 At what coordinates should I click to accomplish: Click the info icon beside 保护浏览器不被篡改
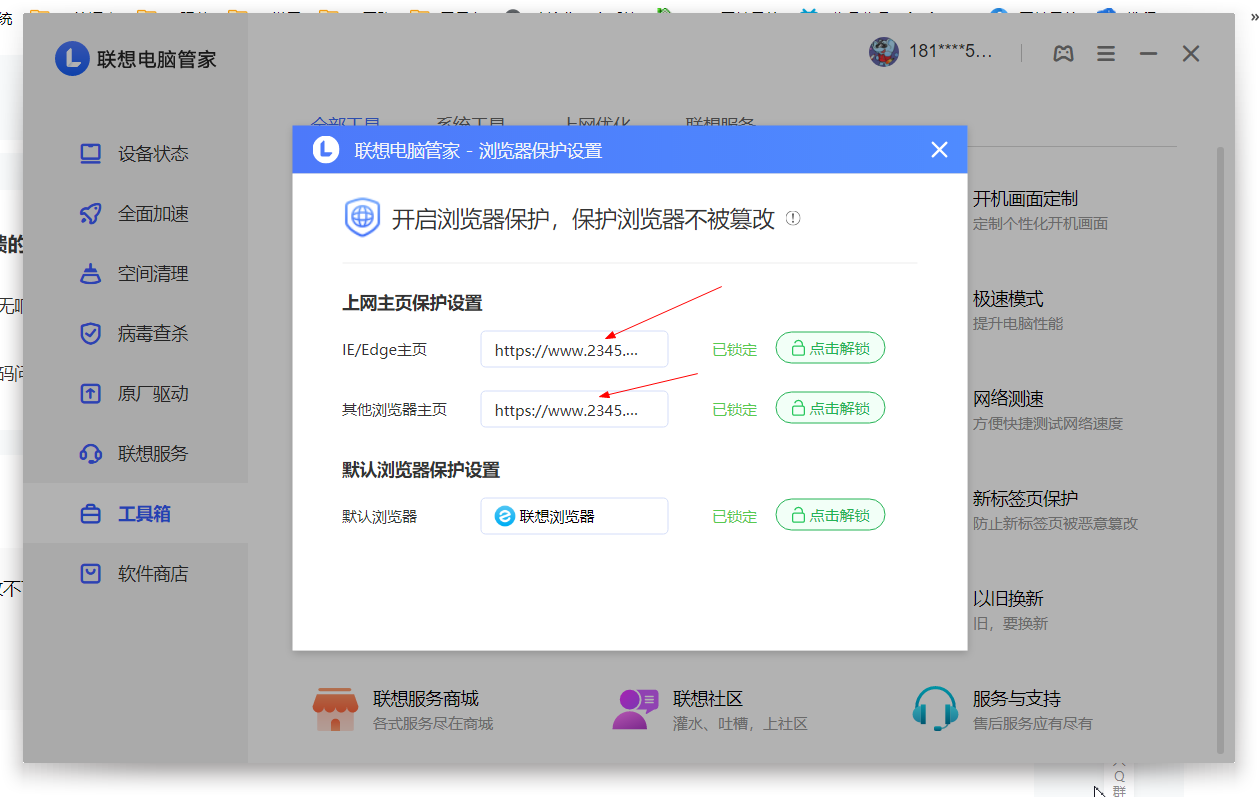click(793, 218)
